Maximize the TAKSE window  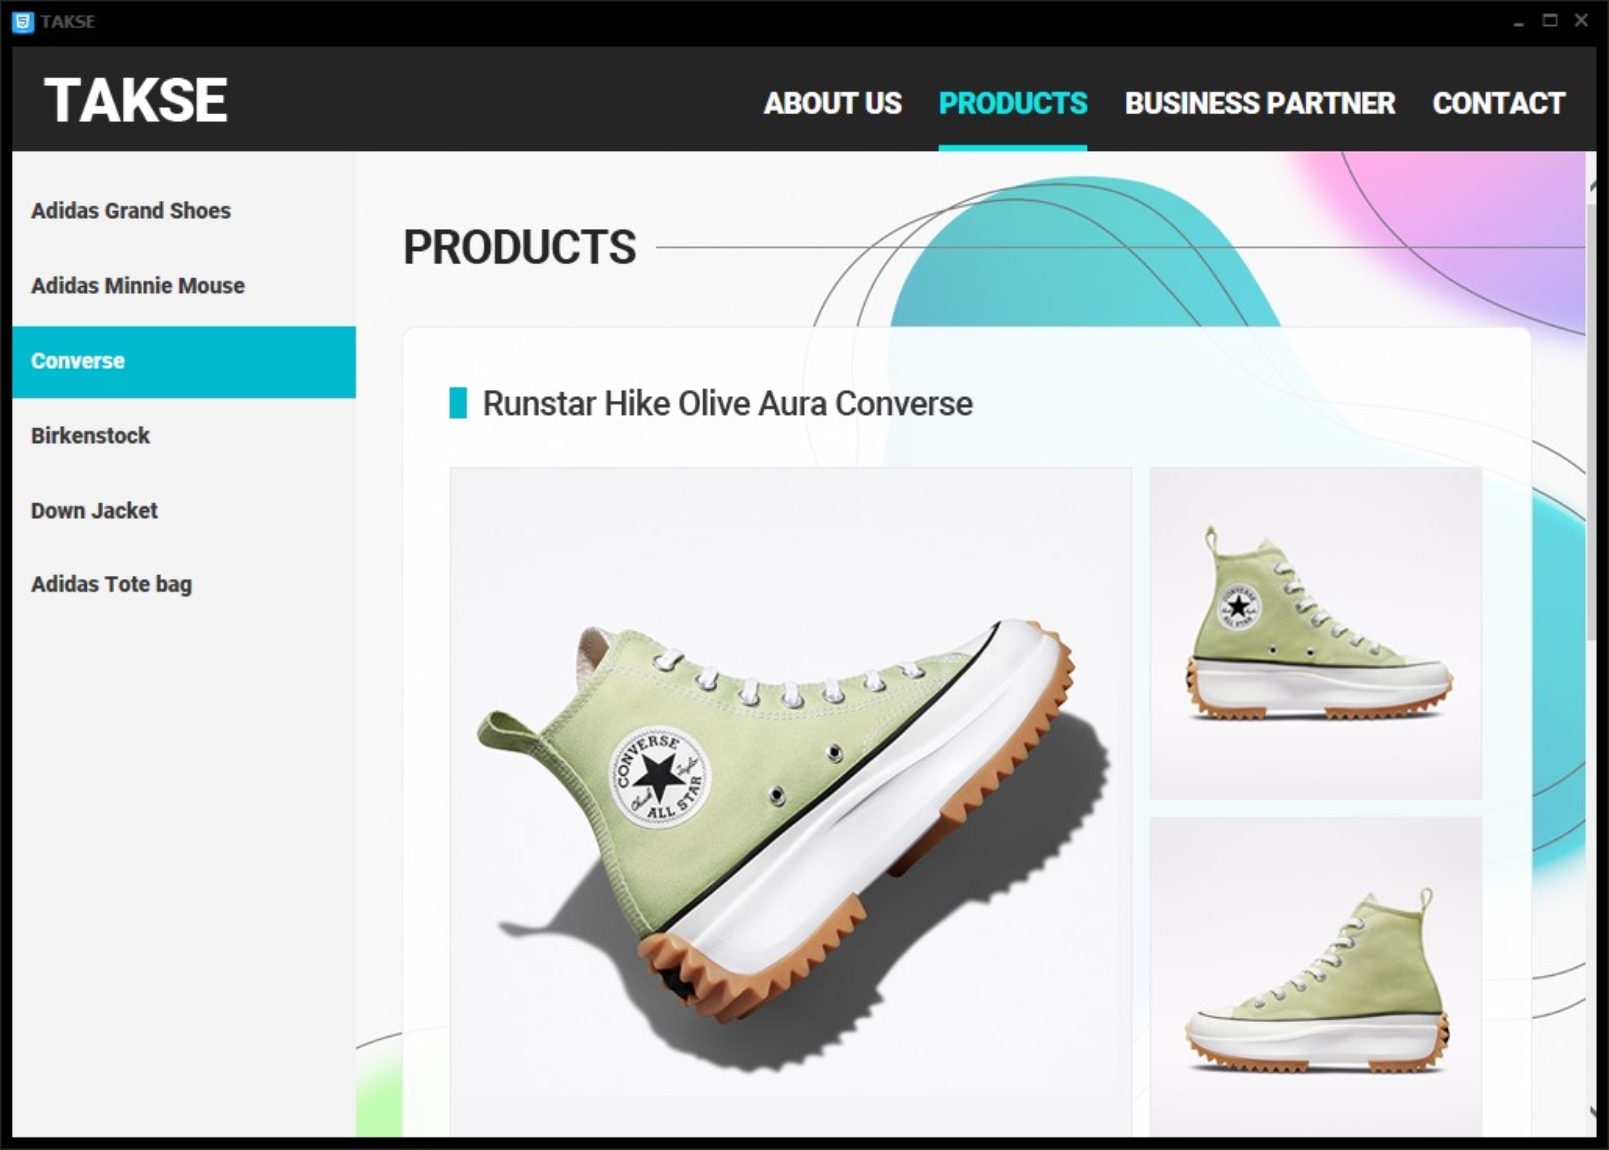point(1550,21)
